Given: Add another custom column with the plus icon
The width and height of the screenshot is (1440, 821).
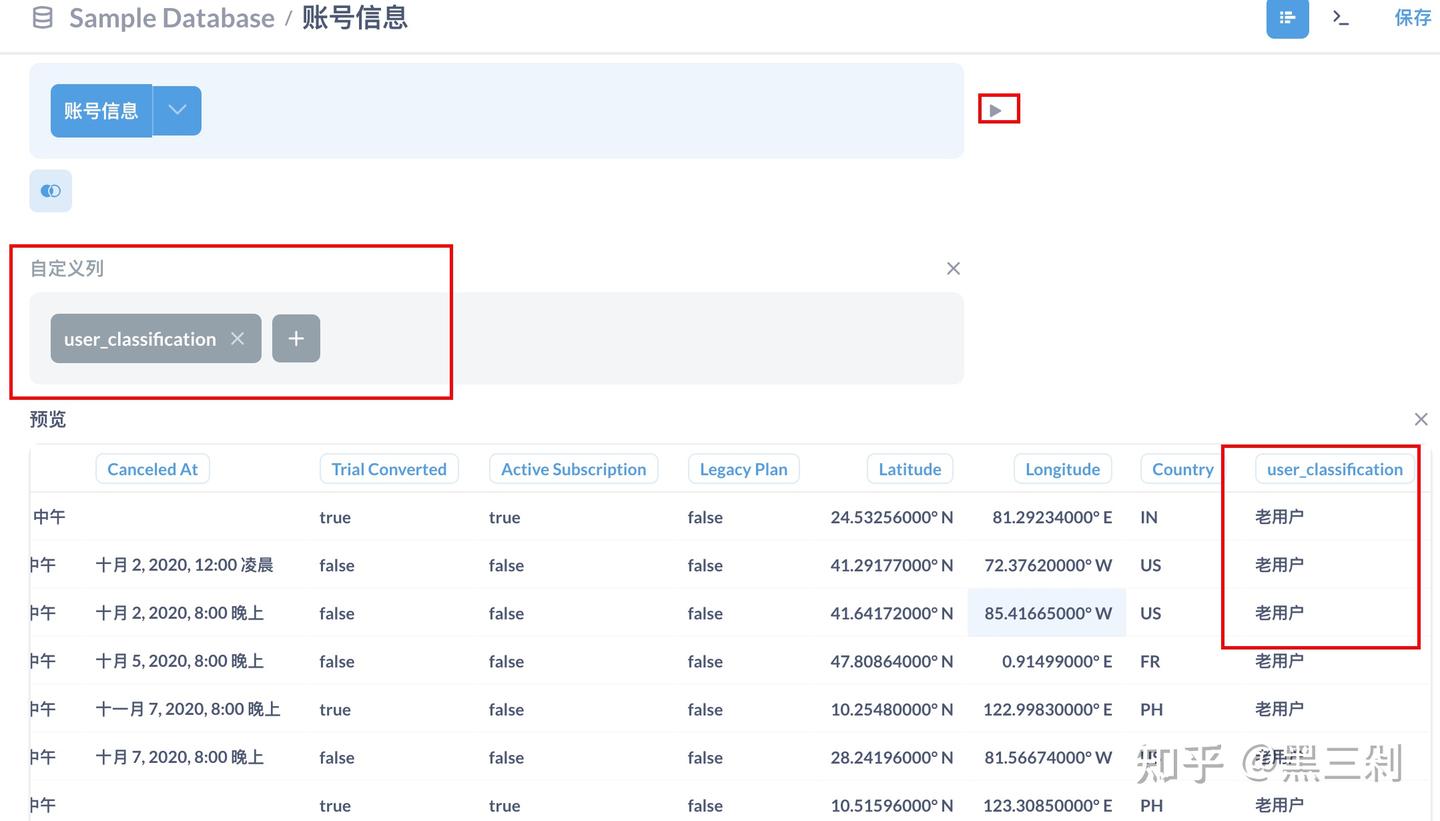Looking at the screenshot, I should click(x=296, y=338).
